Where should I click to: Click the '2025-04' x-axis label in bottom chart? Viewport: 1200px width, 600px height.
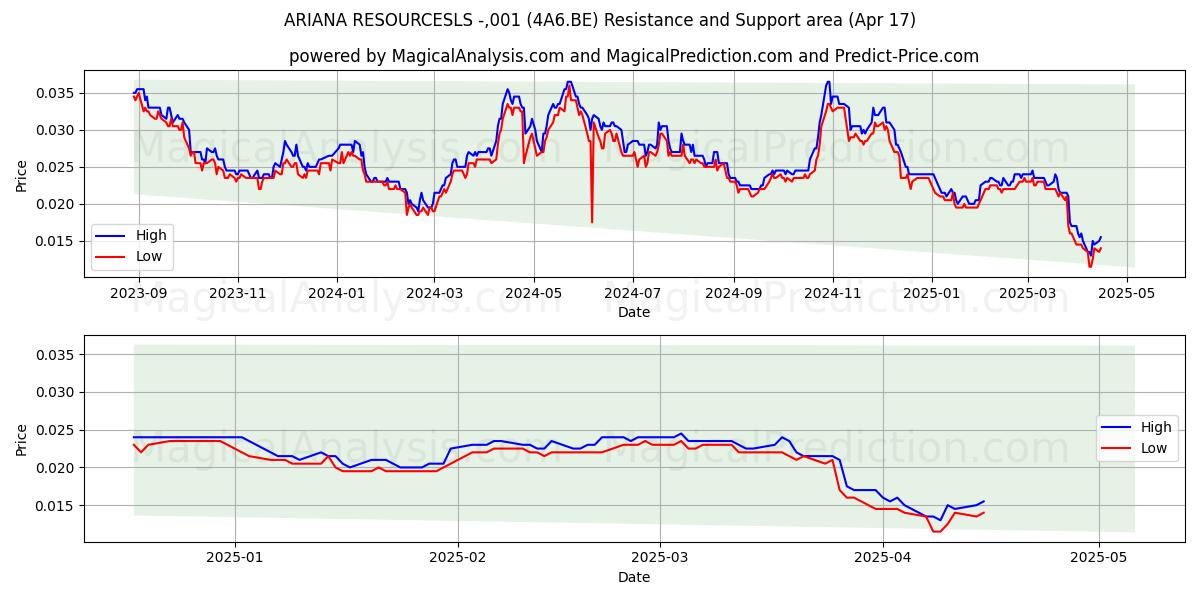click(x=884, y=557)
